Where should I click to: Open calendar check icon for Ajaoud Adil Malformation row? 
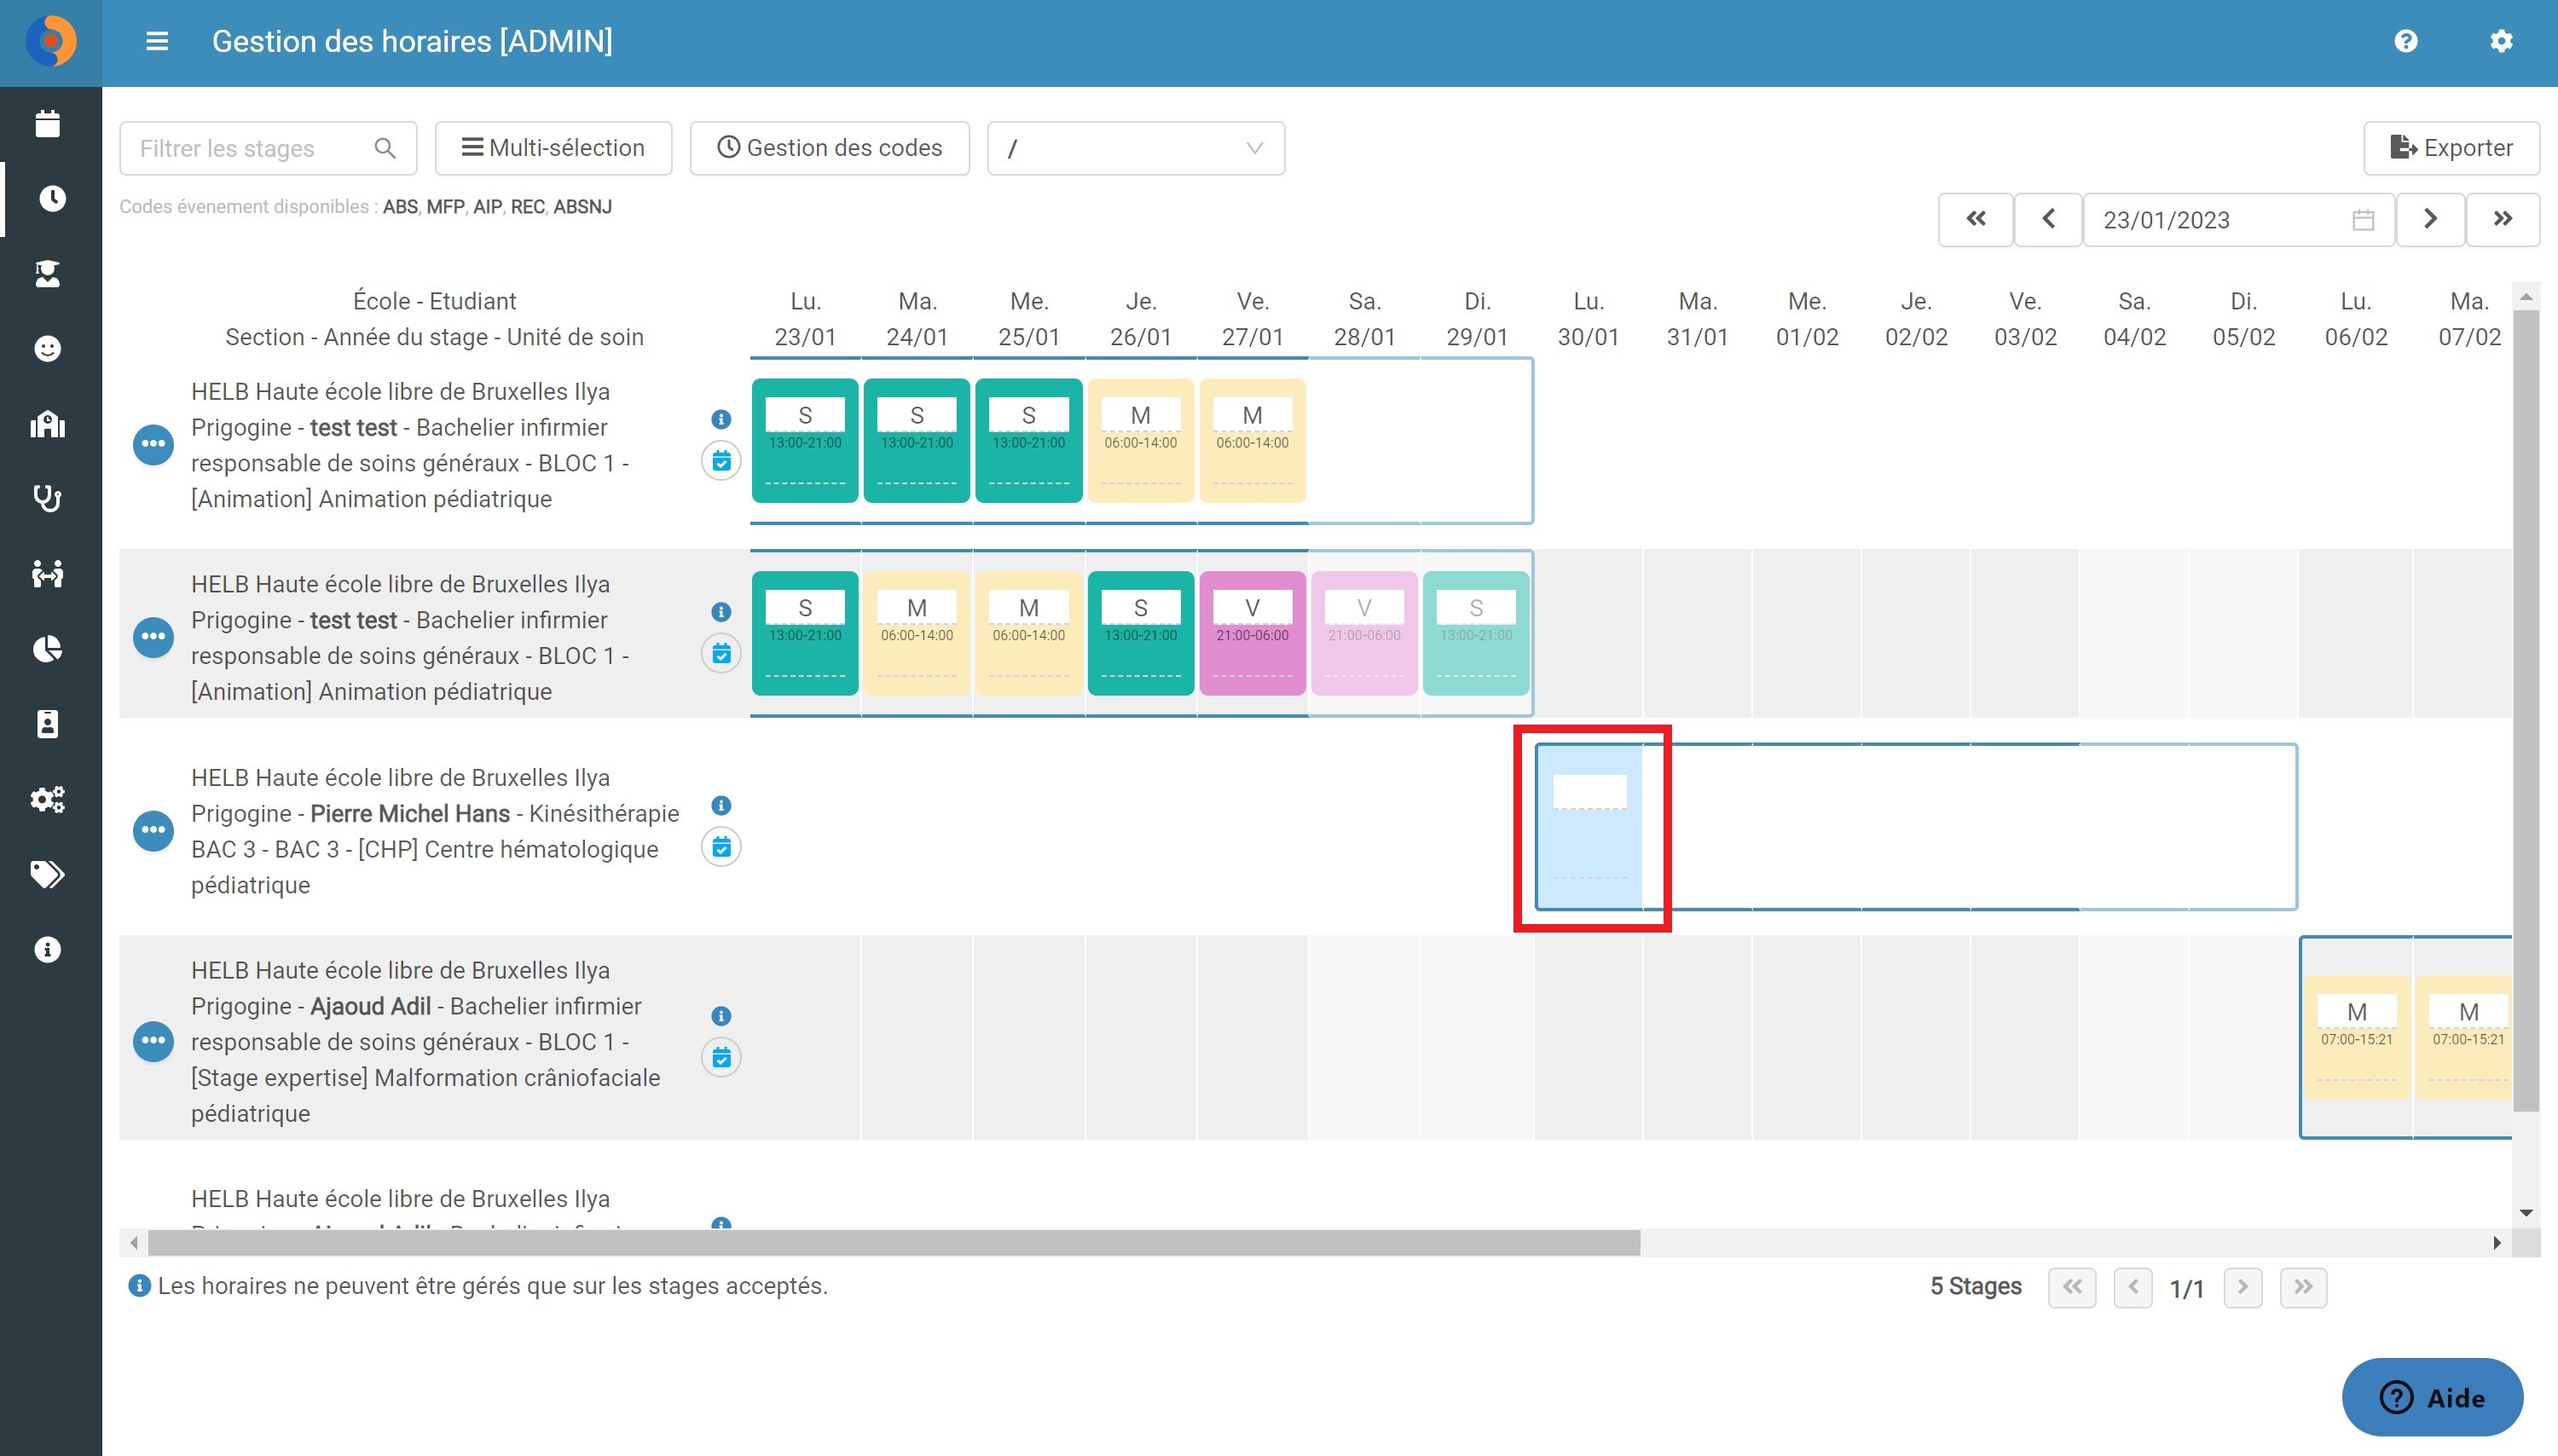721,1058
